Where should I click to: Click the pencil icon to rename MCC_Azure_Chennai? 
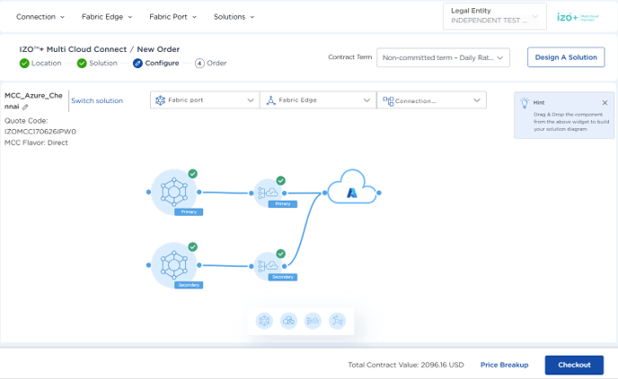pos(25,107)
